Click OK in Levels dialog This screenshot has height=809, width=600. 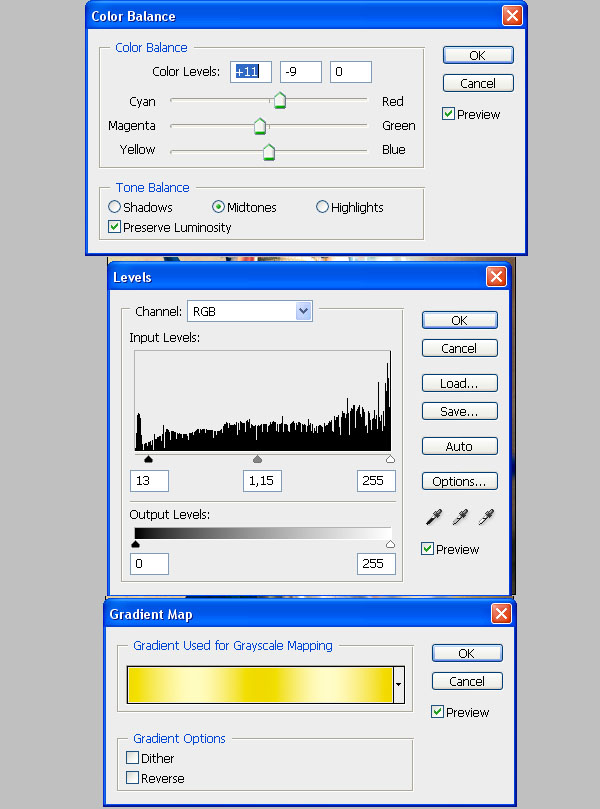click(460, 320)
